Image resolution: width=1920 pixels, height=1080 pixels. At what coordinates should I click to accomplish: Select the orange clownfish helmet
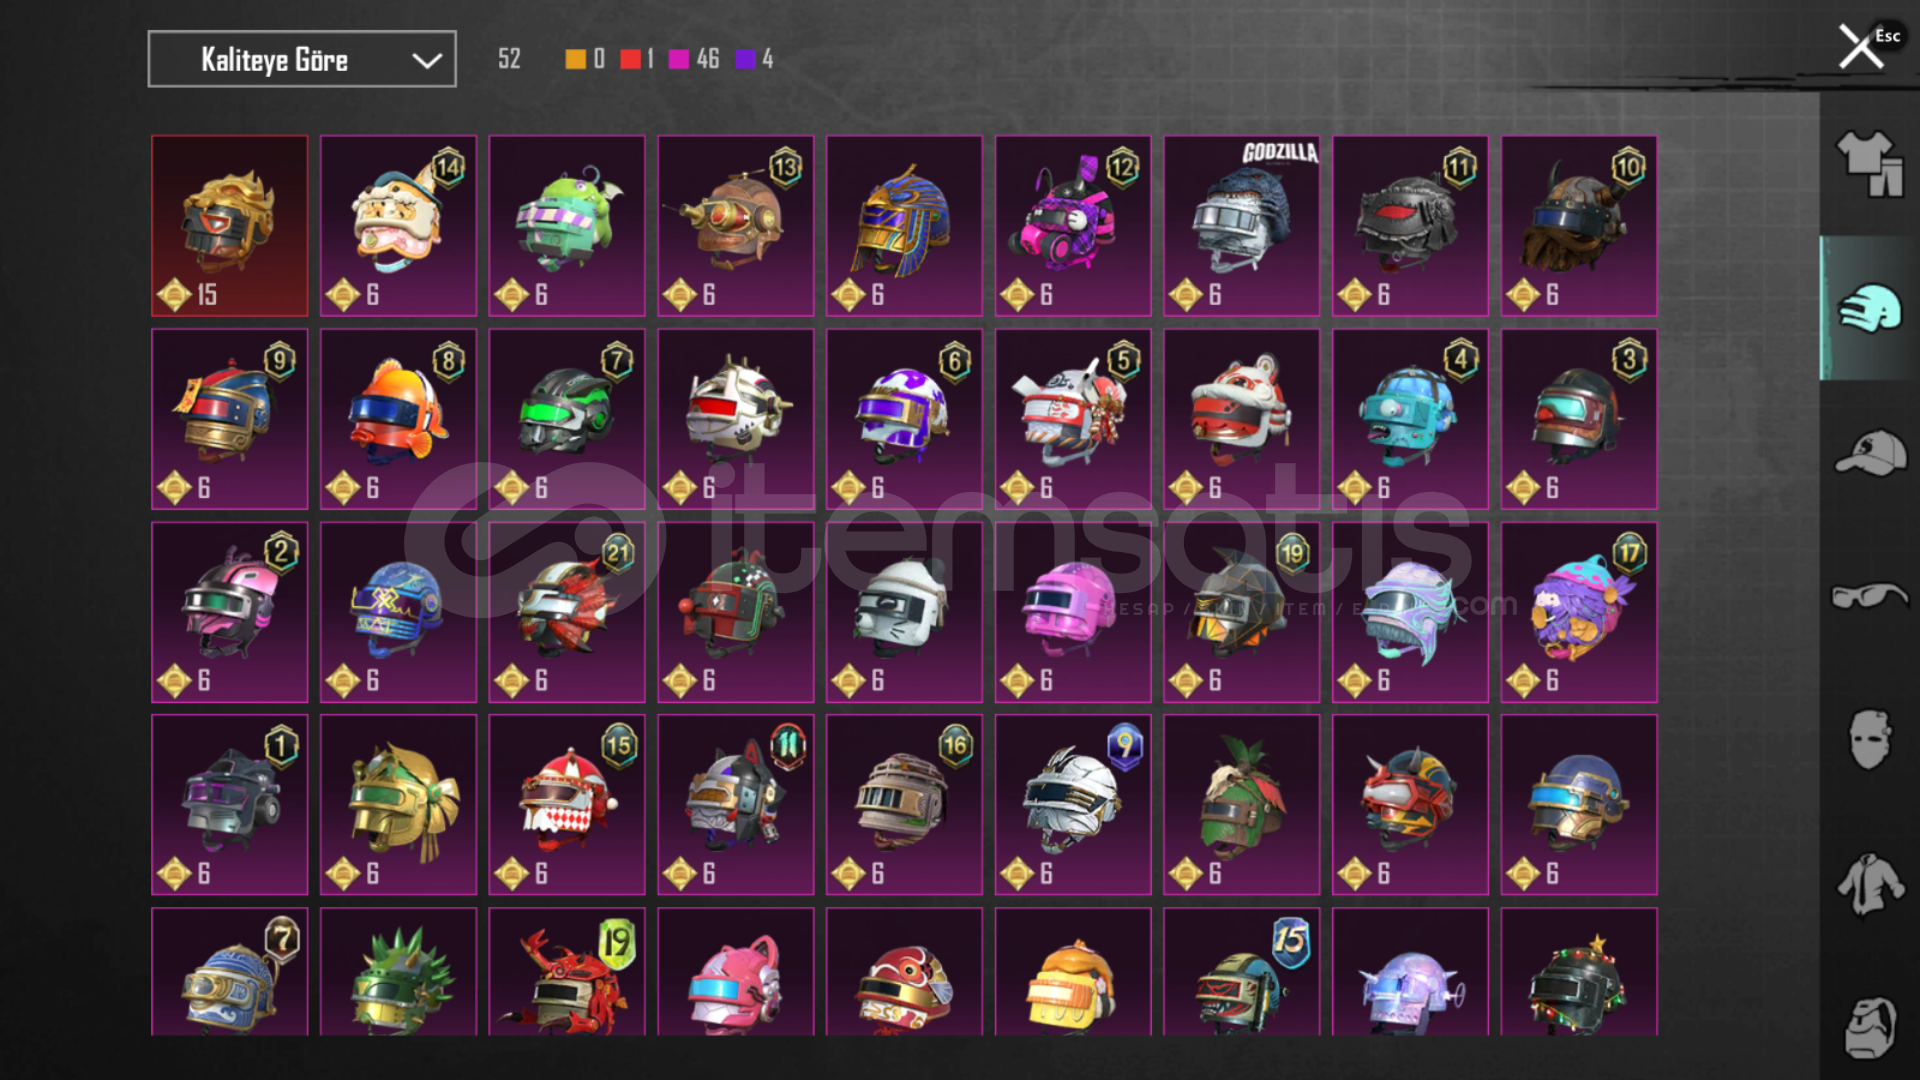[x=398, y=419]
